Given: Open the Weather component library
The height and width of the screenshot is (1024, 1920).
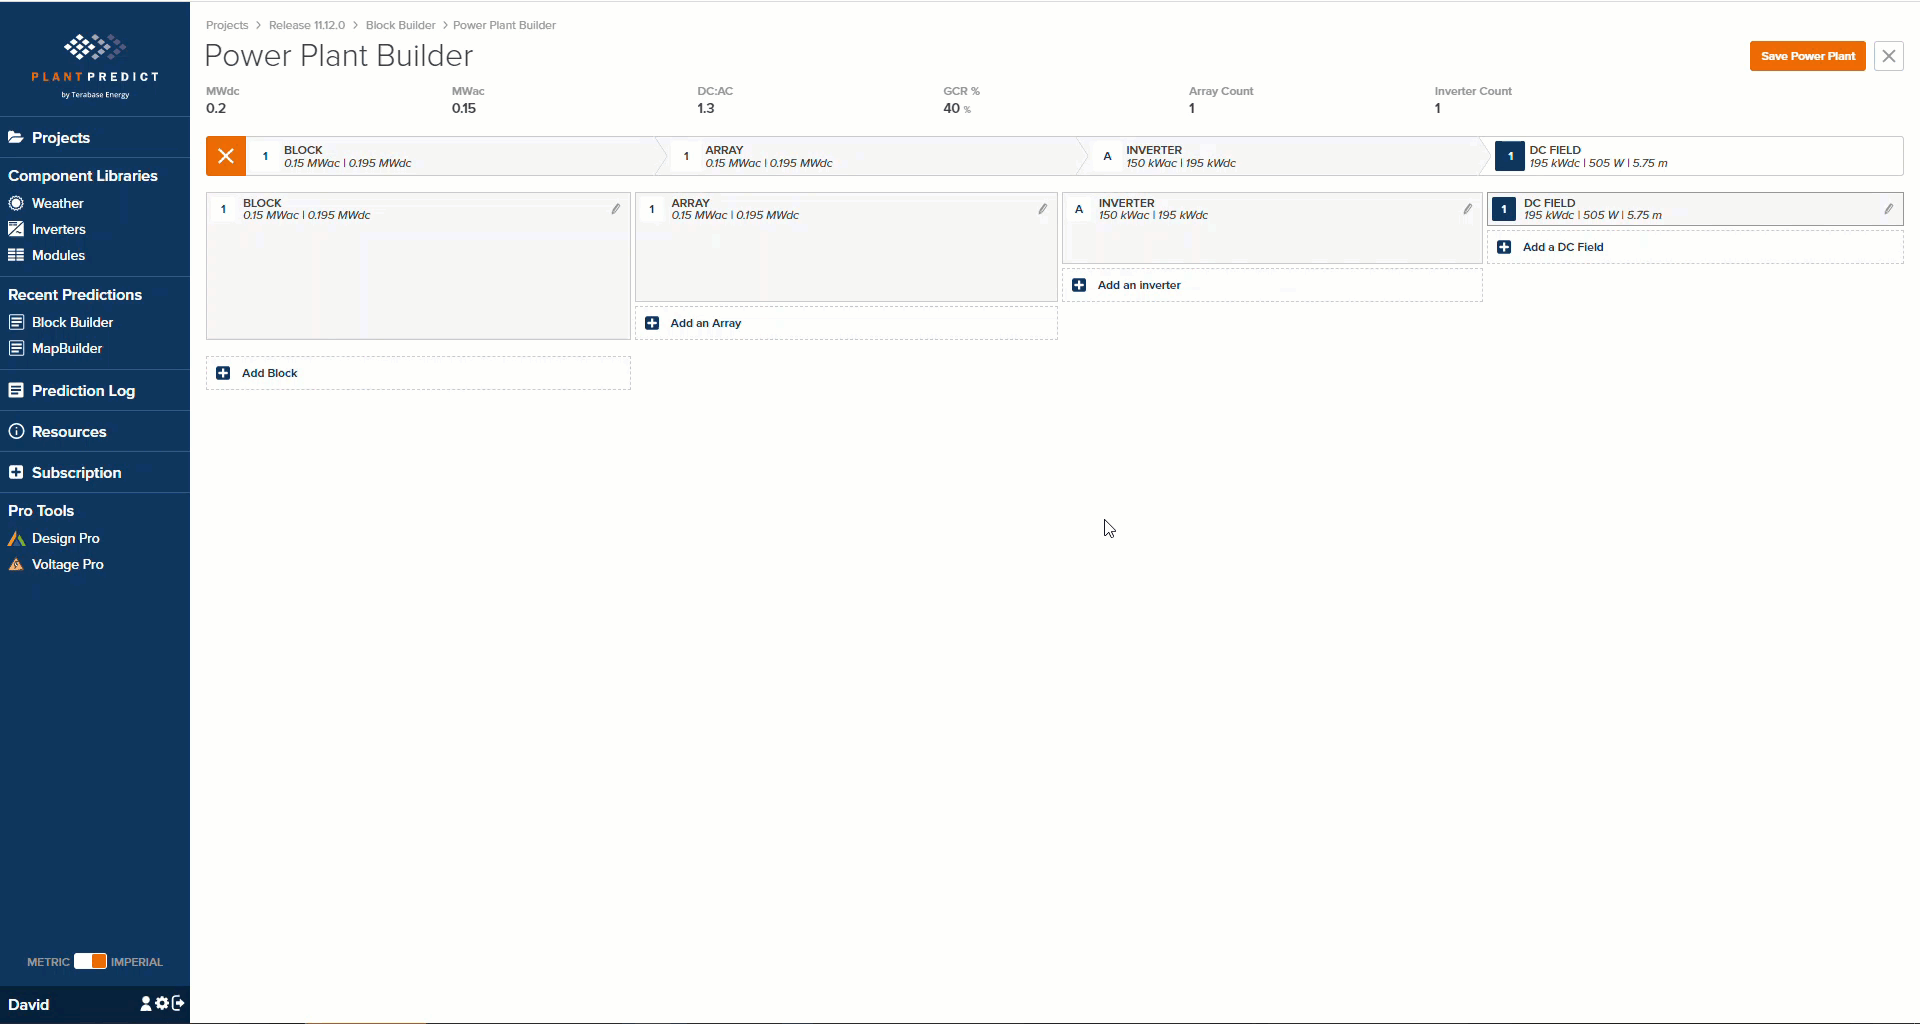Looking at the screenshot, I should [58, 203].
